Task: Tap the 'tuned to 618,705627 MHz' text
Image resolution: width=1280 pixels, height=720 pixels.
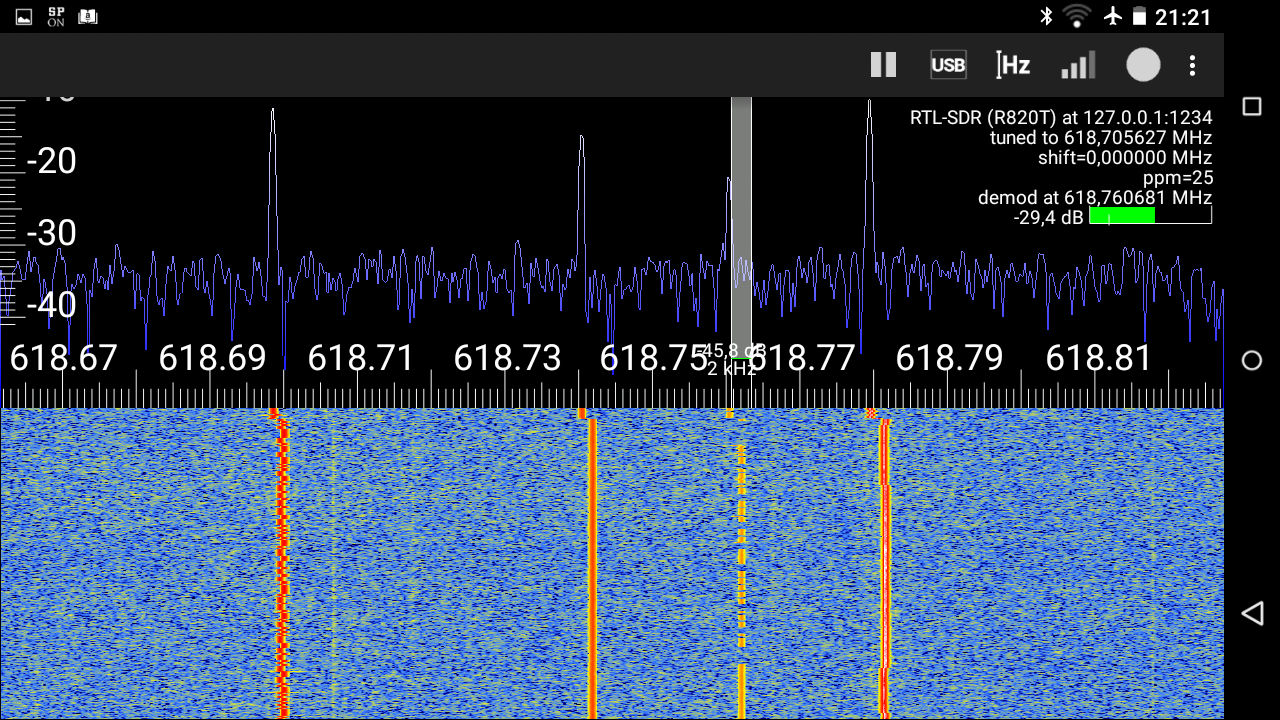Action: tap(1101, 137)
